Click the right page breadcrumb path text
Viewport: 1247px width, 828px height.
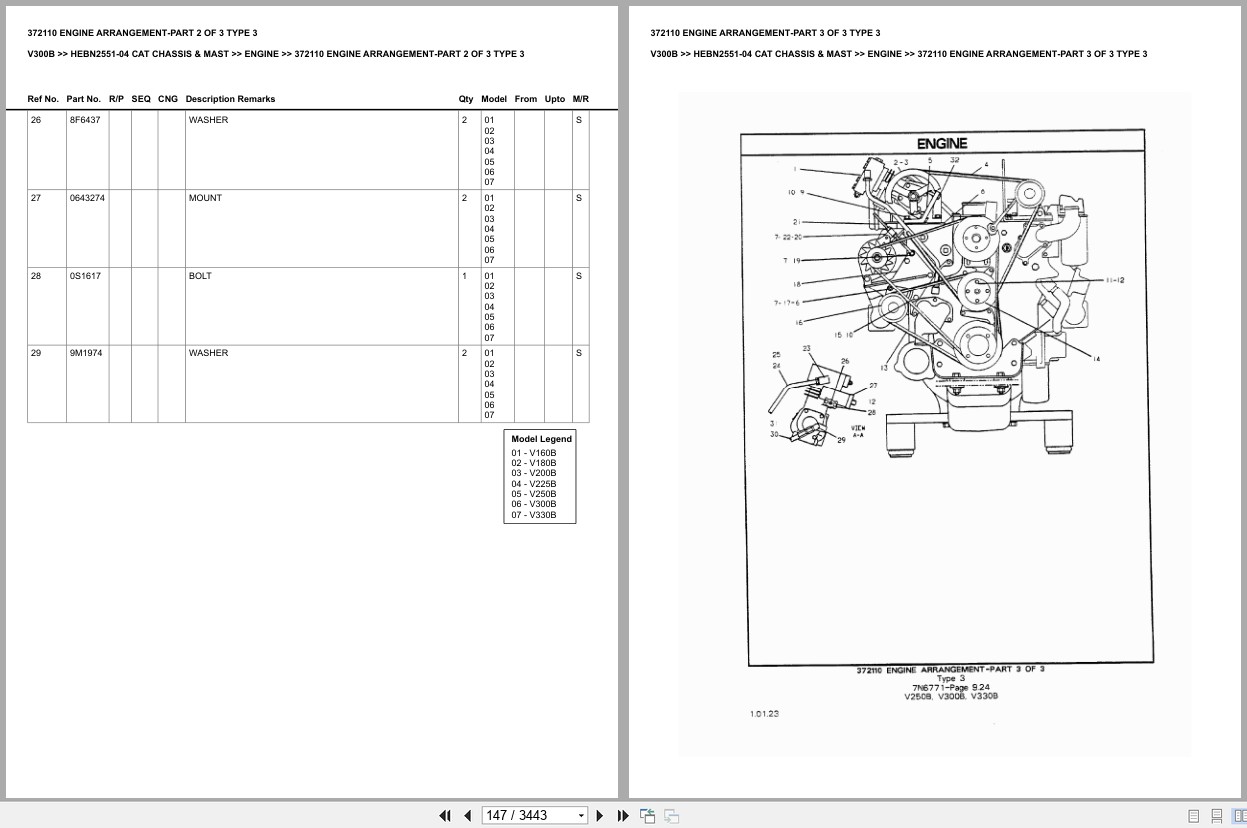[899, 54]
